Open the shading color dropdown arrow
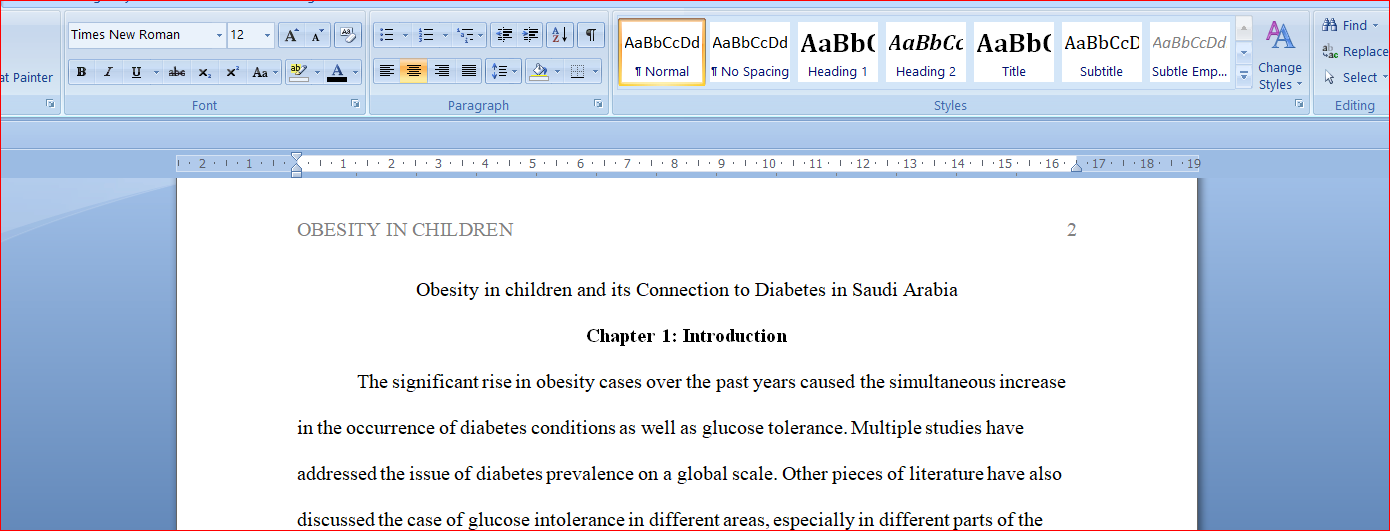Screen dimensions: 1390x531 pyautogui.click(x=557, y=71)
